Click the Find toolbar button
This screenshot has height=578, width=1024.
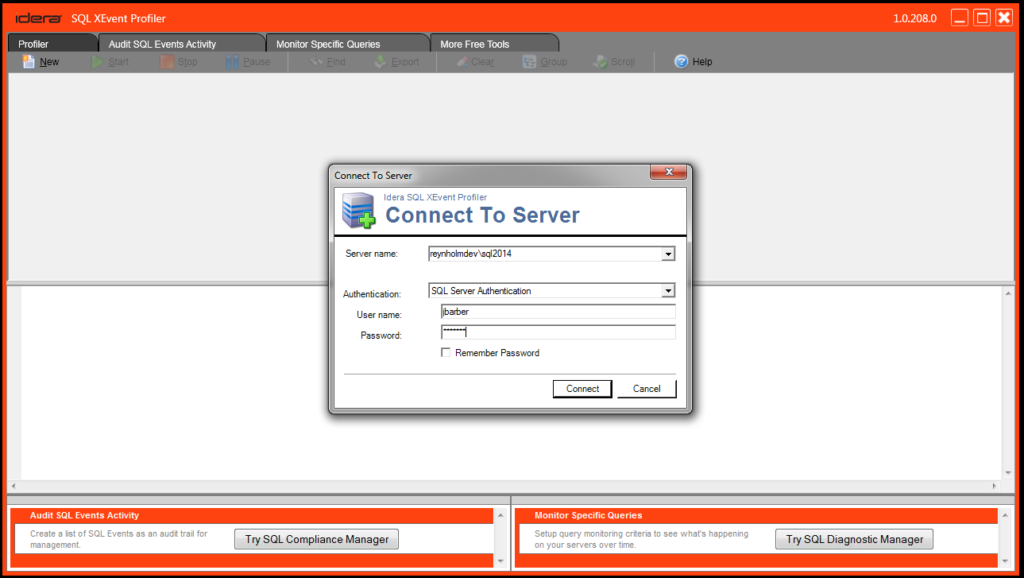(327, 61)
